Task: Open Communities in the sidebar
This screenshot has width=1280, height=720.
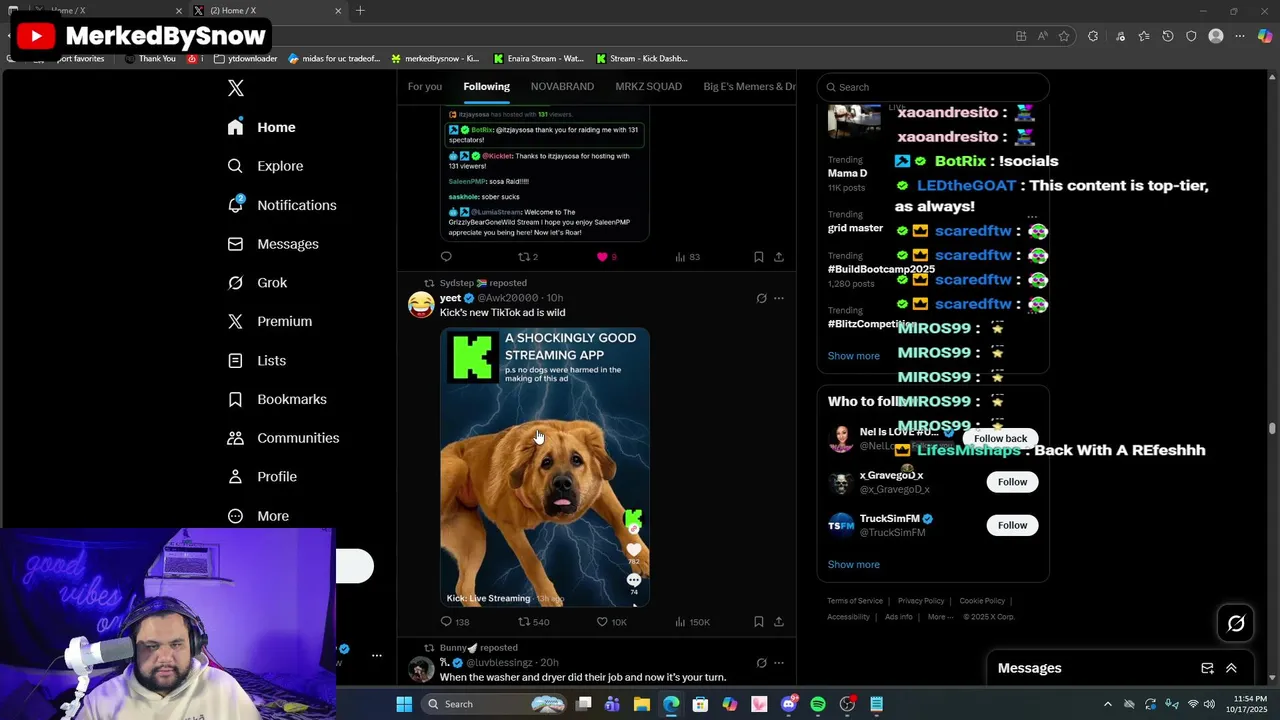Action: coord(283,438)
